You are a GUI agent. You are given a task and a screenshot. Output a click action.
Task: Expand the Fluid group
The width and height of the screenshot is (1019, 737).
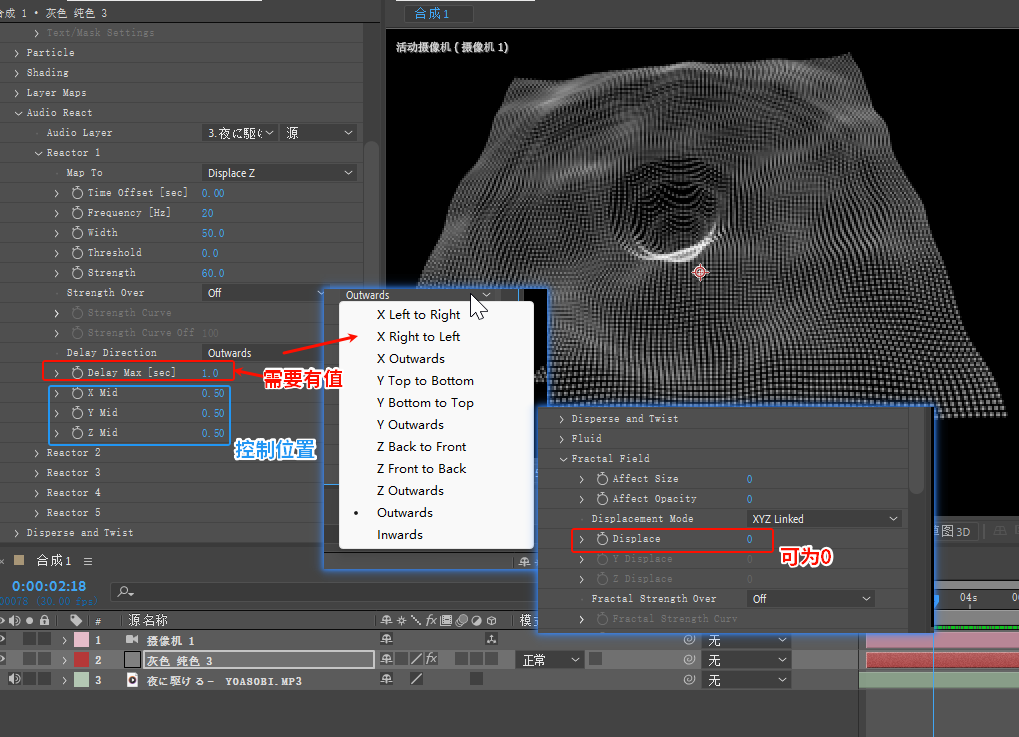coord(561,439)
